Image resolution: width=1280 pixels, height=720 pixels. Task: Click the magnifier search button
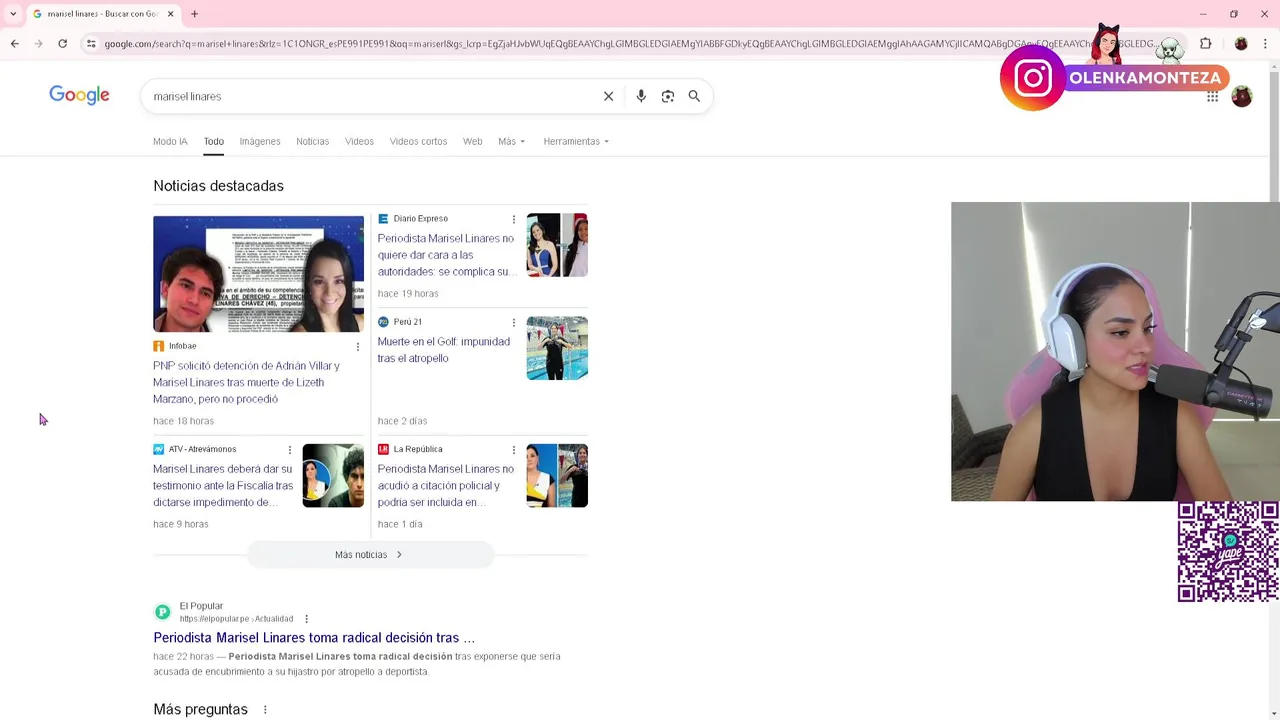[x=694, y=96]
